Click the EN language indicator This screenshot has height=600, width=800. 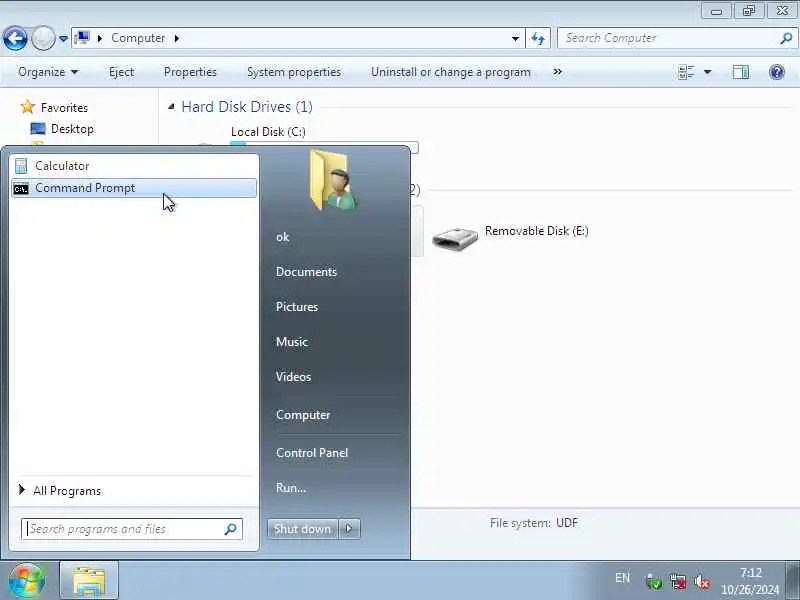[622, 578]
